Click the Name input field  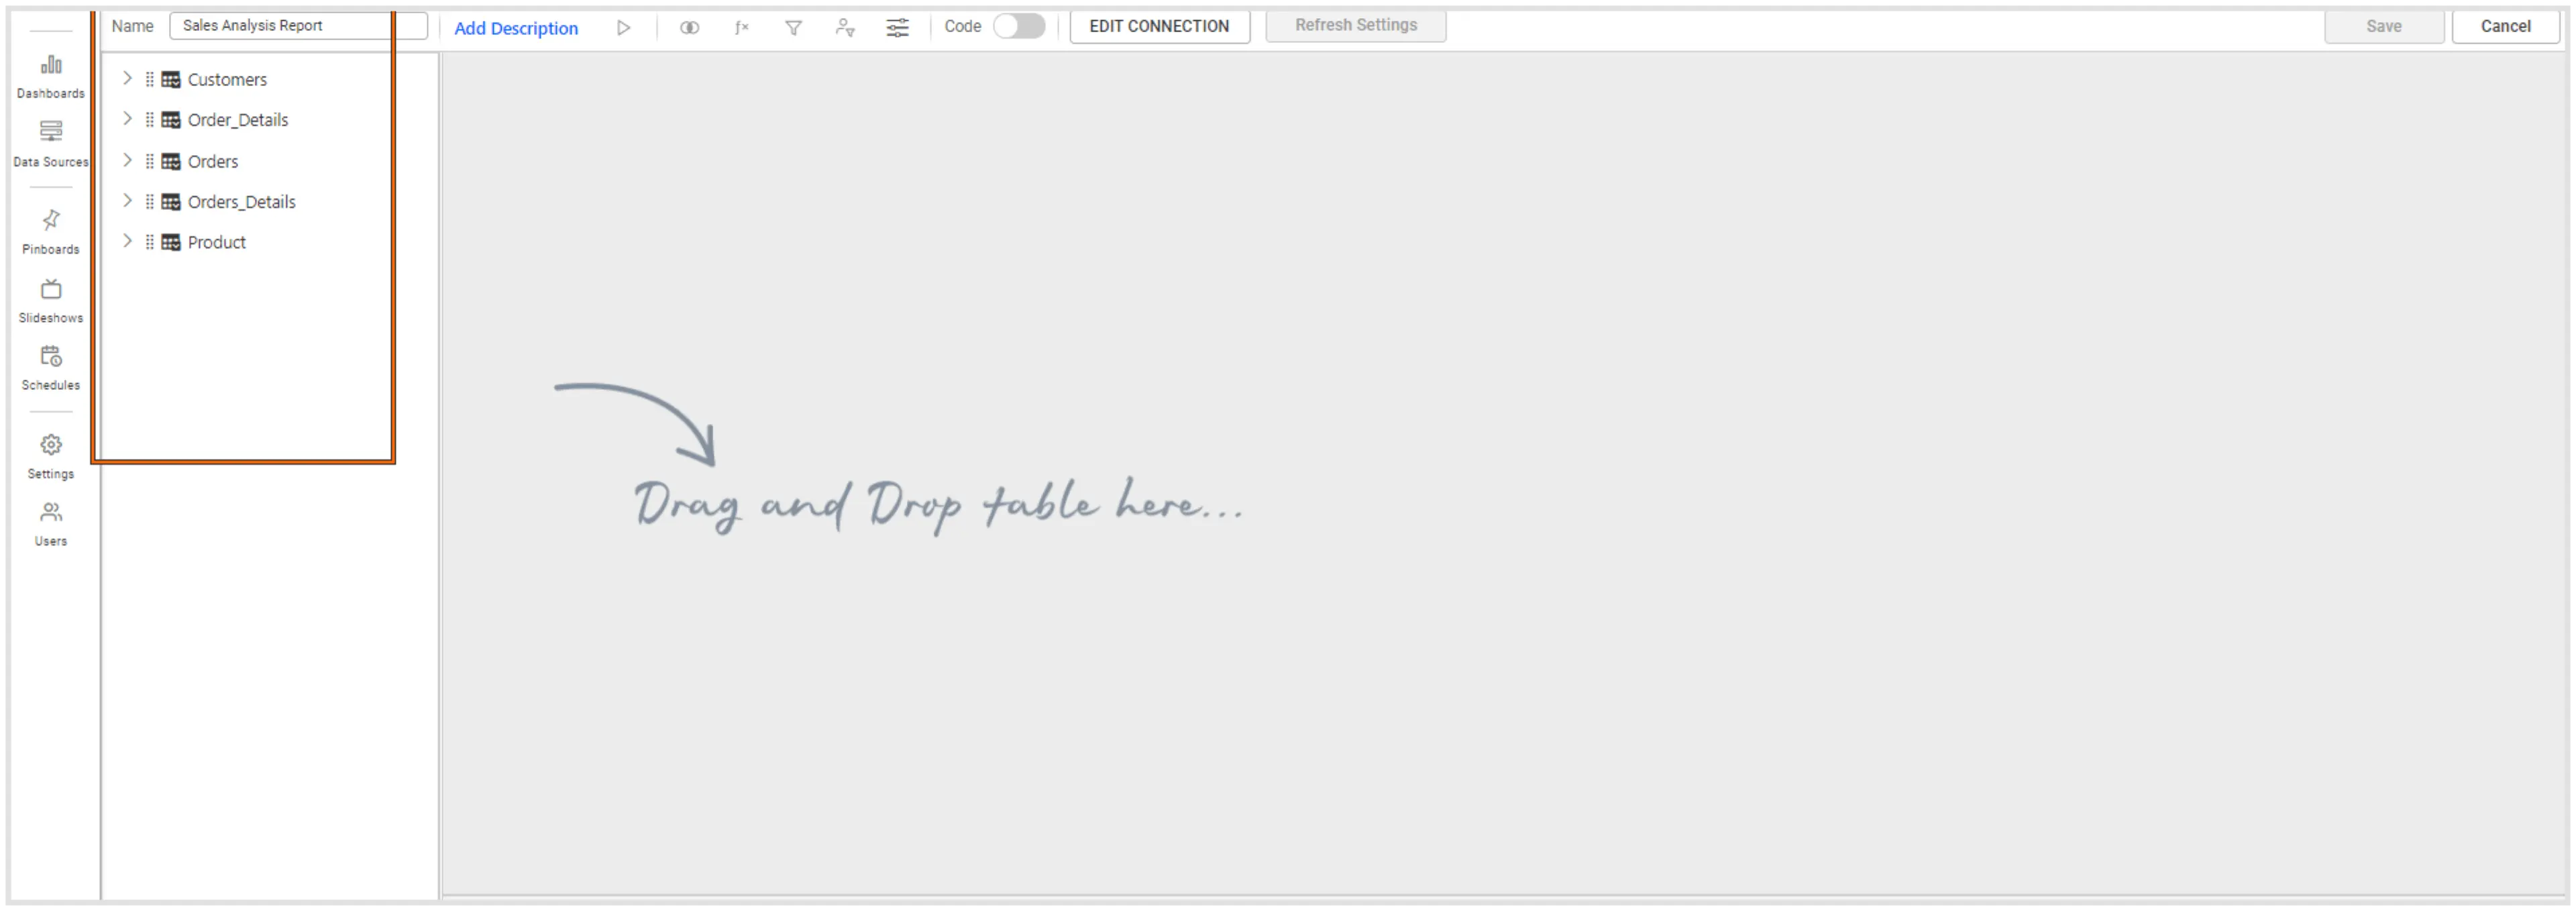click(297, 26)
